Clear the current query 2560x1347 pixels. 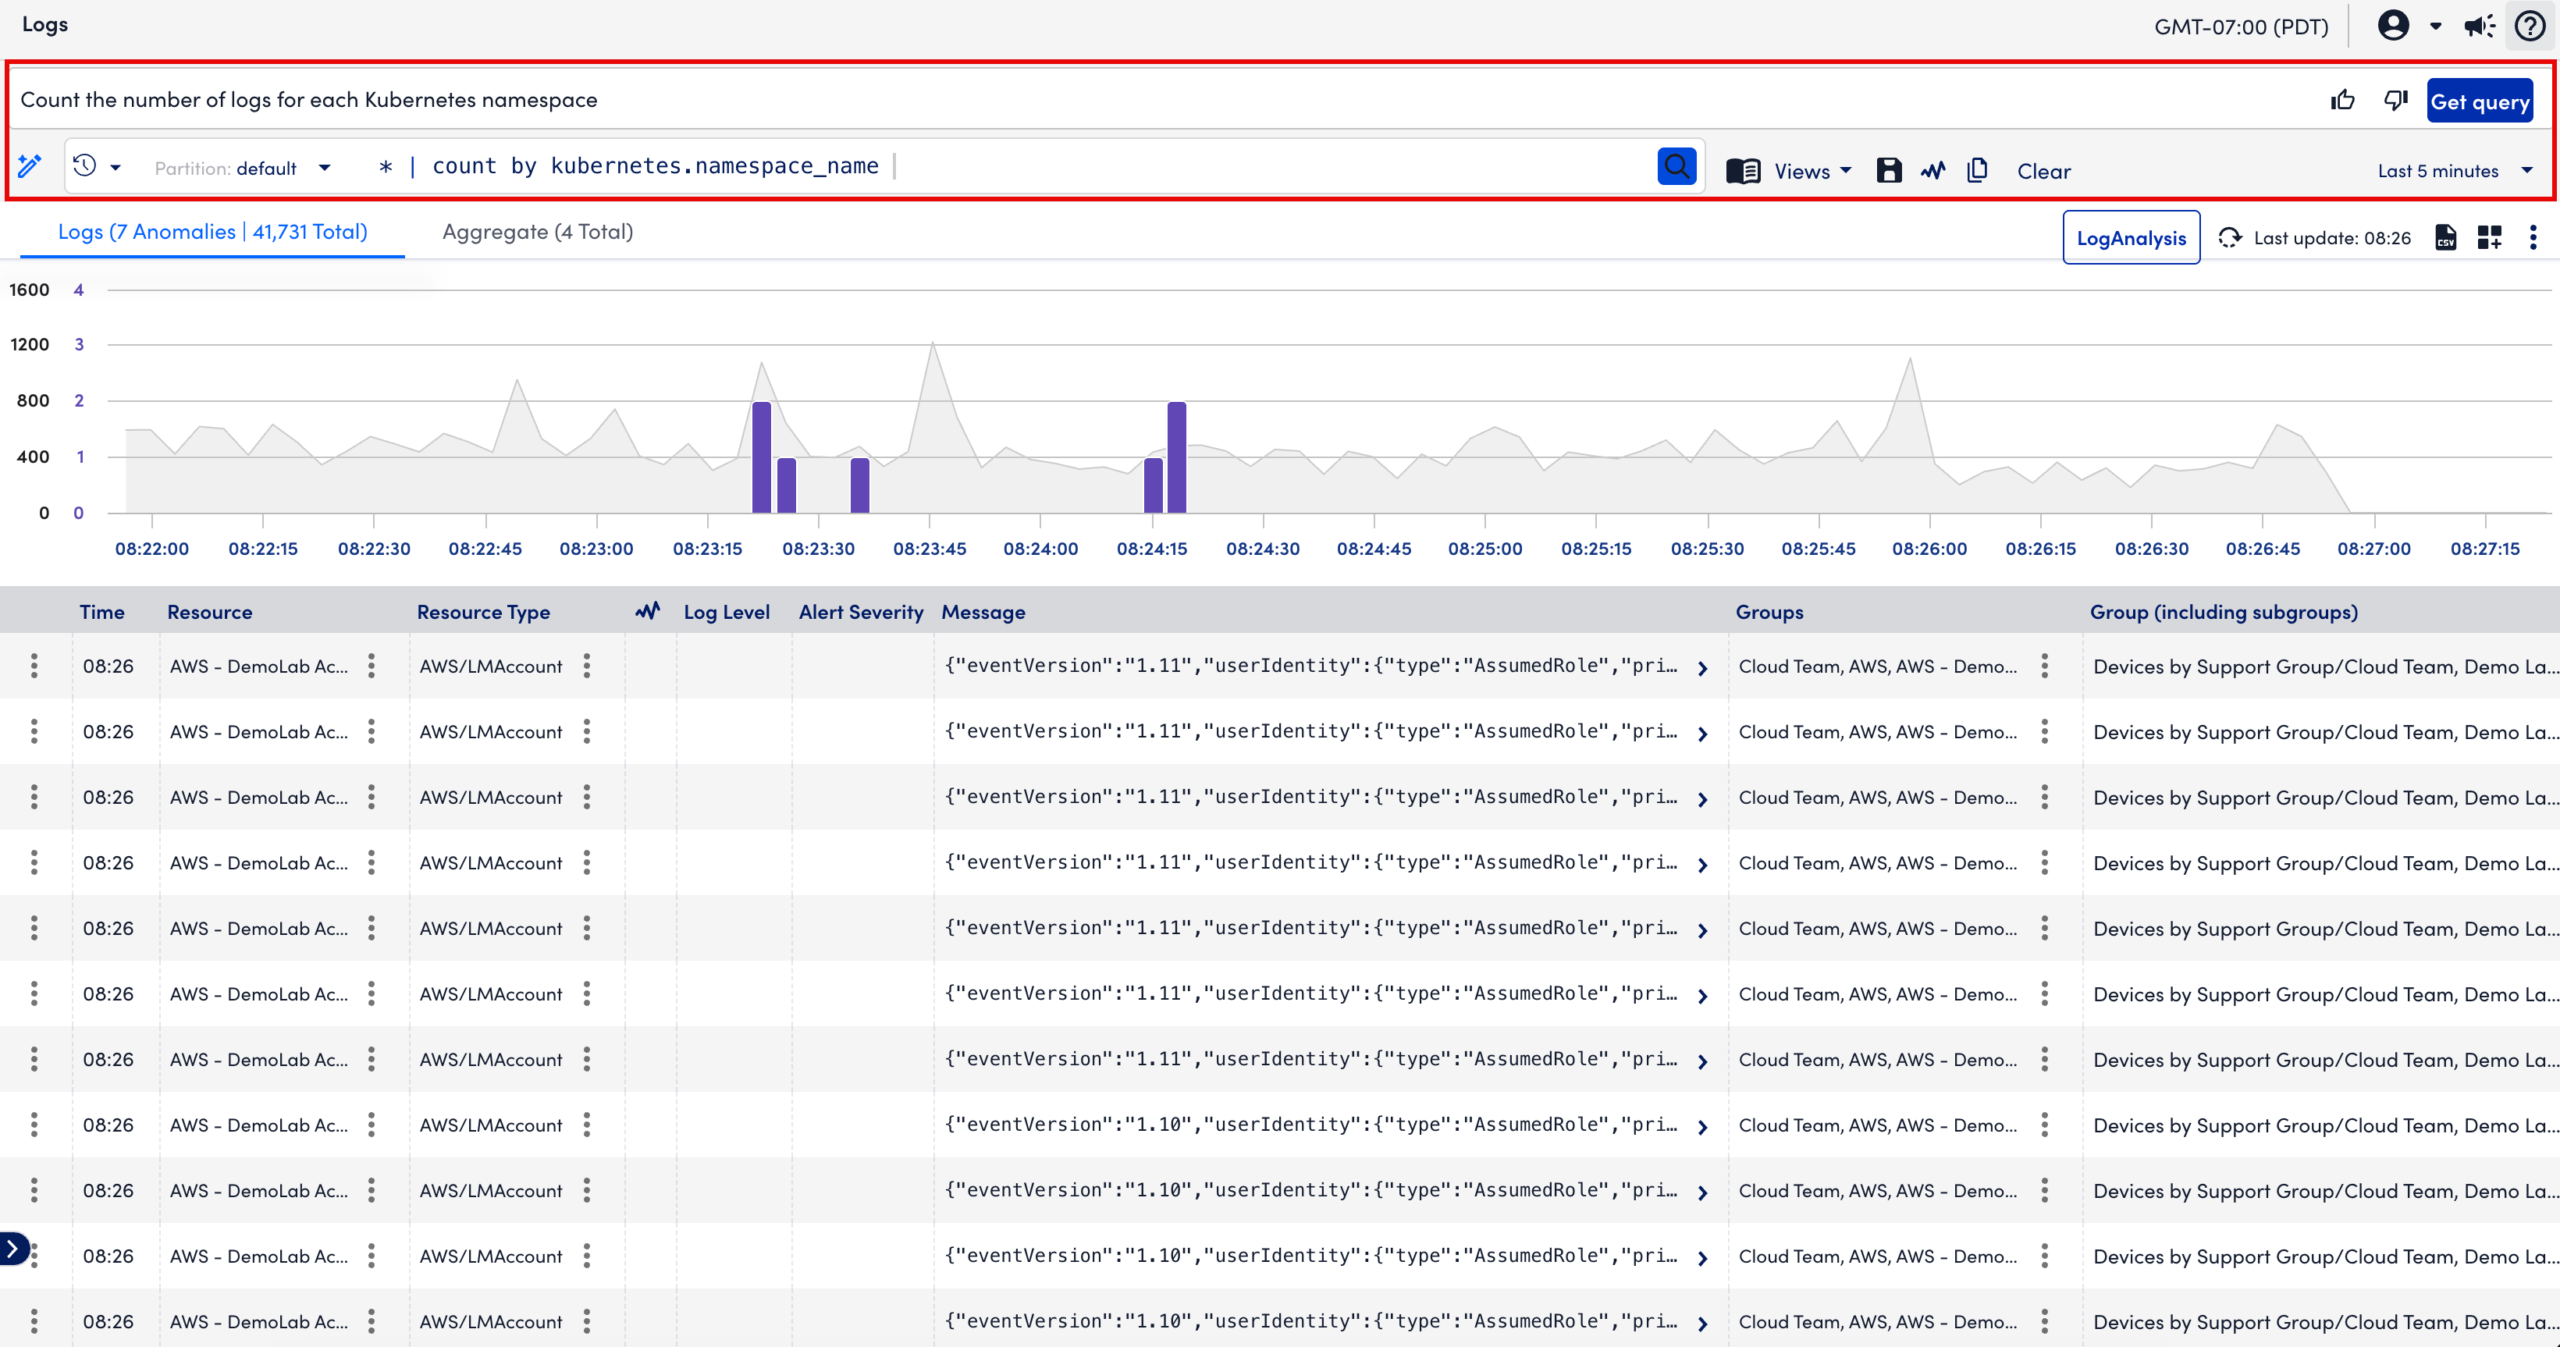coord(2044,171)
